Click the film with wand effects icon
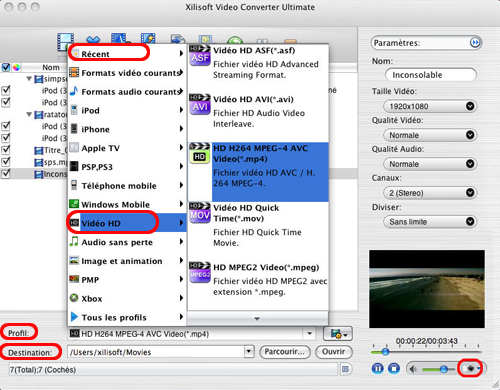Image resolution: width=500 pixels, height=390 pixels. coord(148,38)
